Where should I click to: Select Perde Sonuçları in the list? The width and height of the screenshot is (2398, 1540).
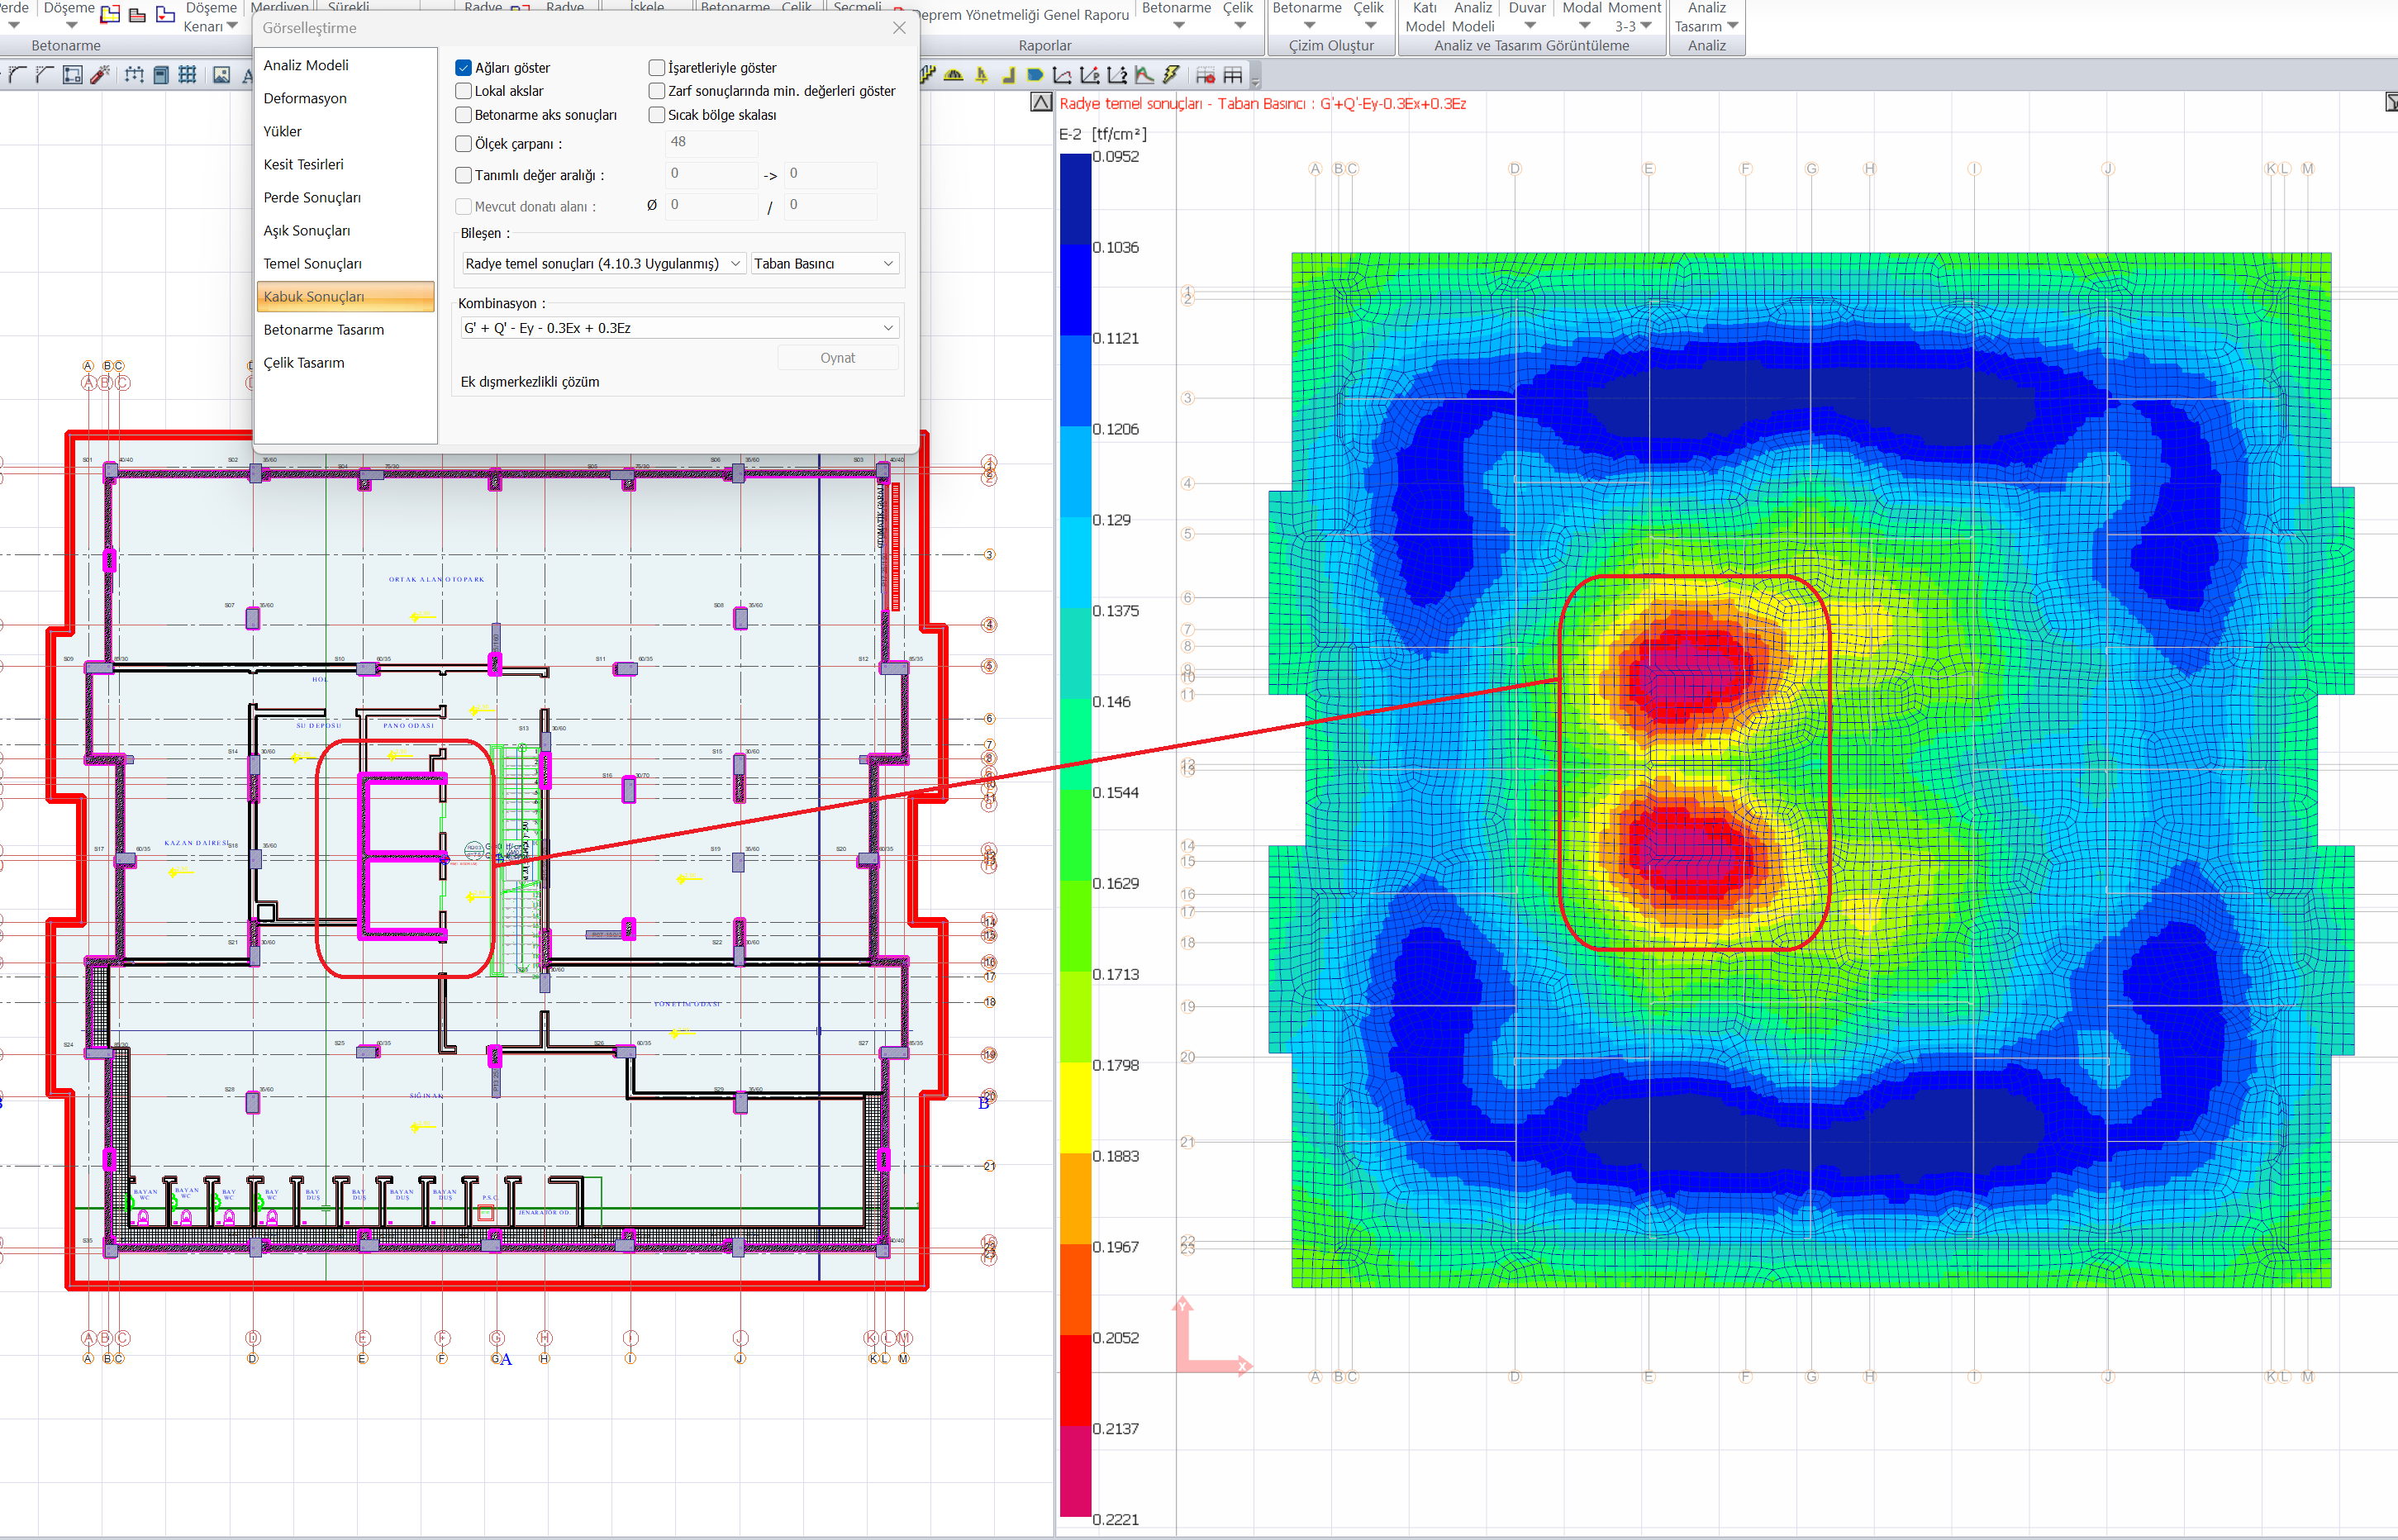point(345,197)
